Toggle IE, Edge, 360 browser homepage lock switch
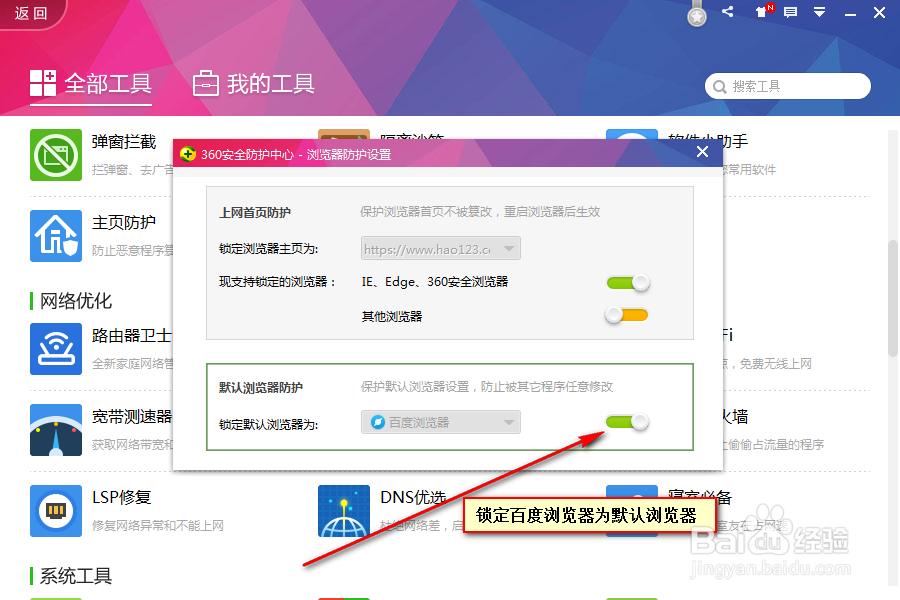This screenshot has width=900, height=600. pyautogui.click(x=628, y=282)
